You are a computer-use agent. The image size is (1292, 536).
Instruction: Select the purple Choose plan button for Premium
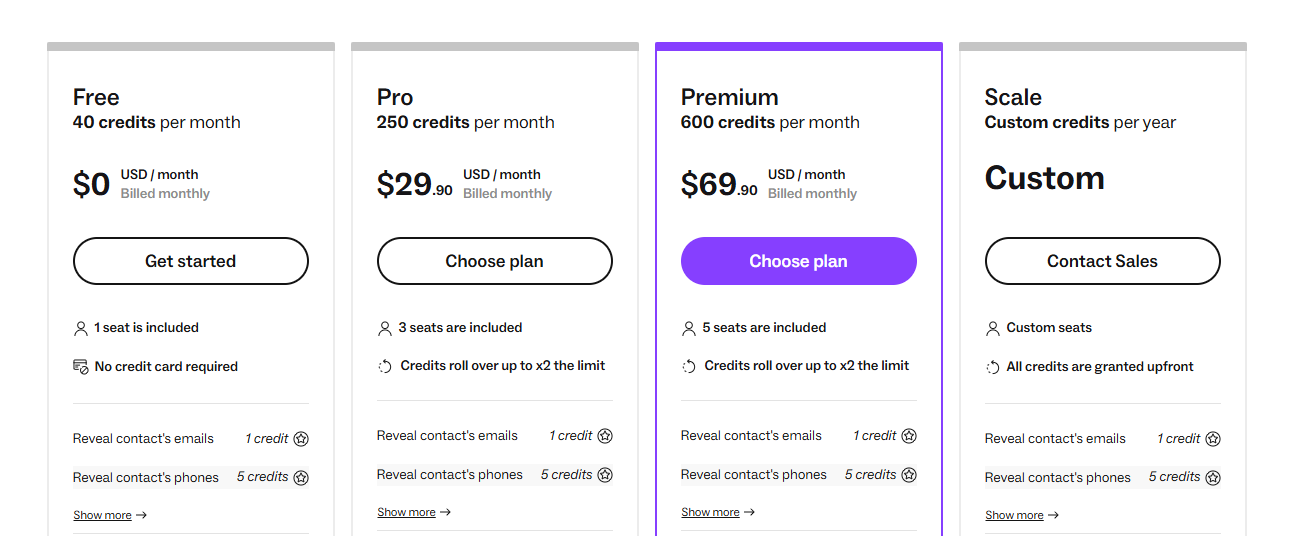pyautogui.click(x=798, y=261)
